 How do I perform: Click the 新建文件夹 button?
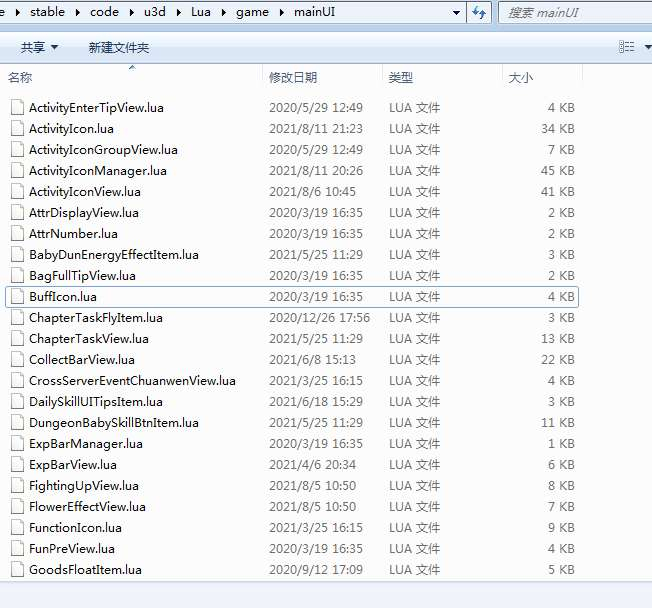click(119, 47)
